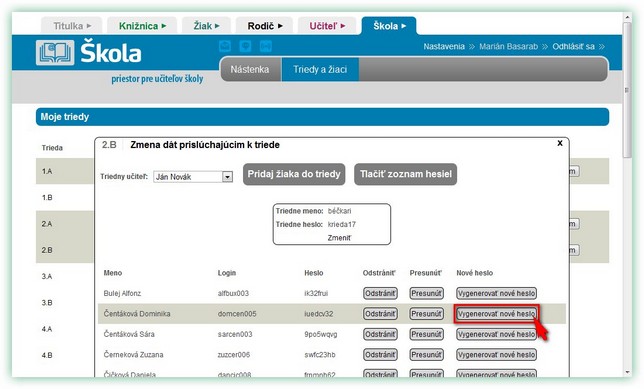The height and width of the screenshot is (389, 644).
Task: Move Bulej Alfonz with Presunúť
Action: tap(427, 293)
